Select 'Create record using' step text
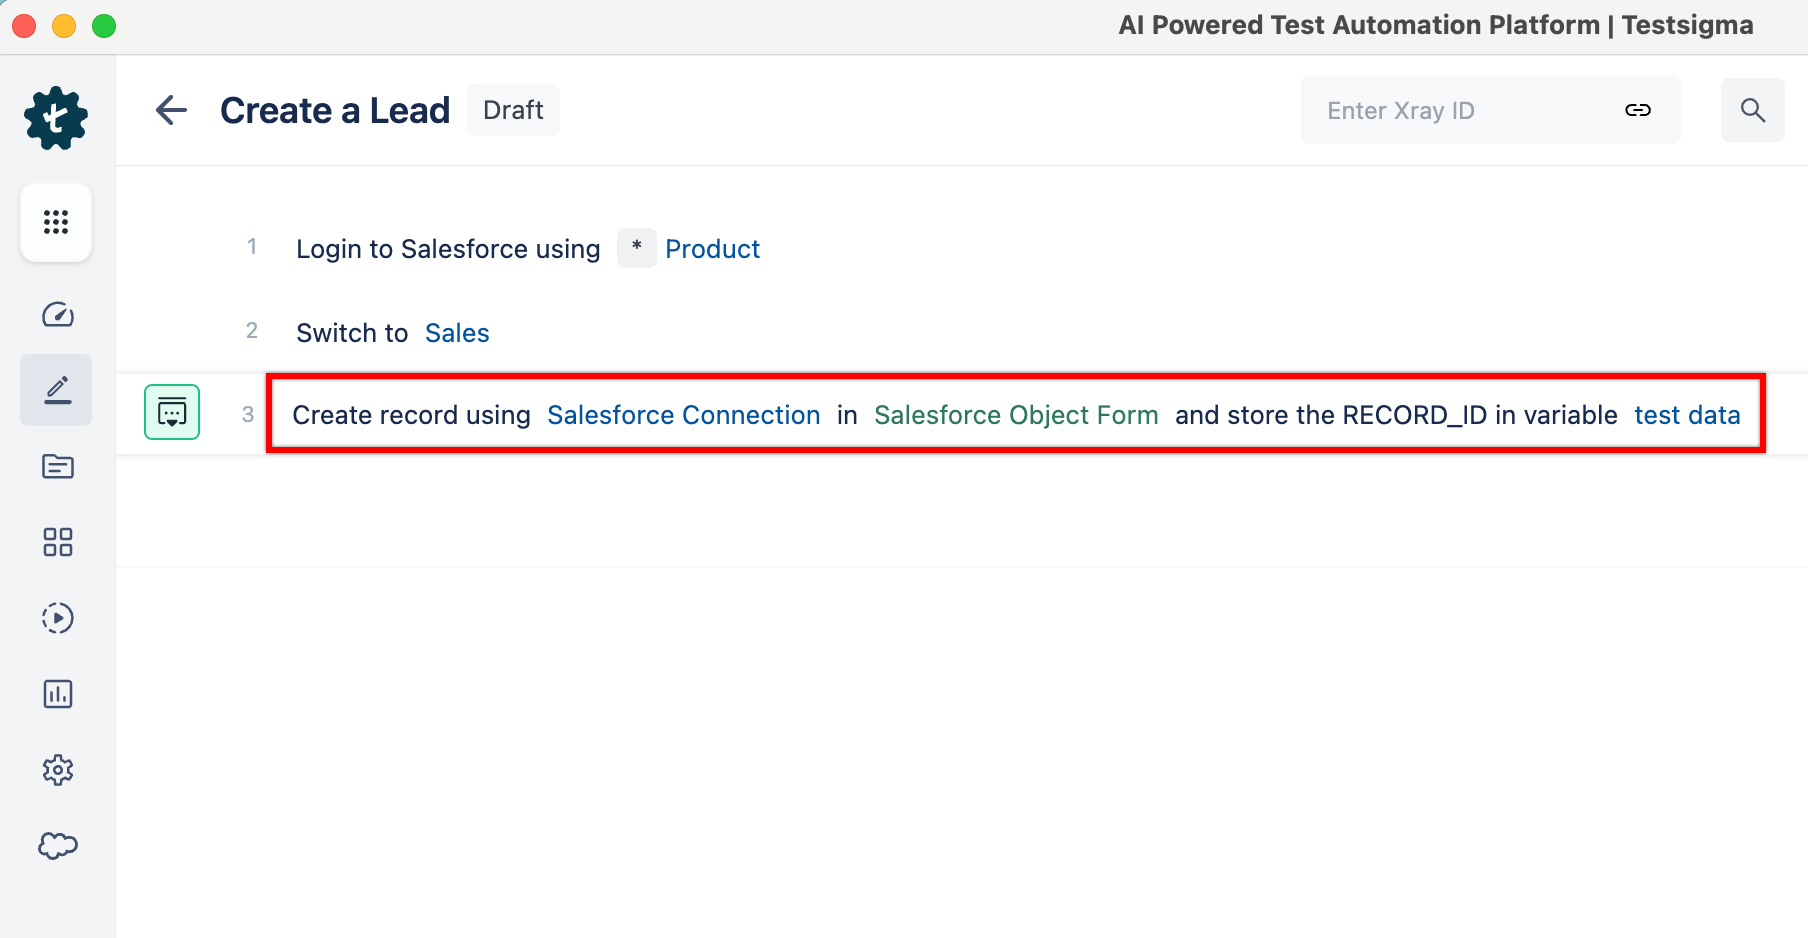The width and height of the screenshot is (1808, 938). [411, 415]
